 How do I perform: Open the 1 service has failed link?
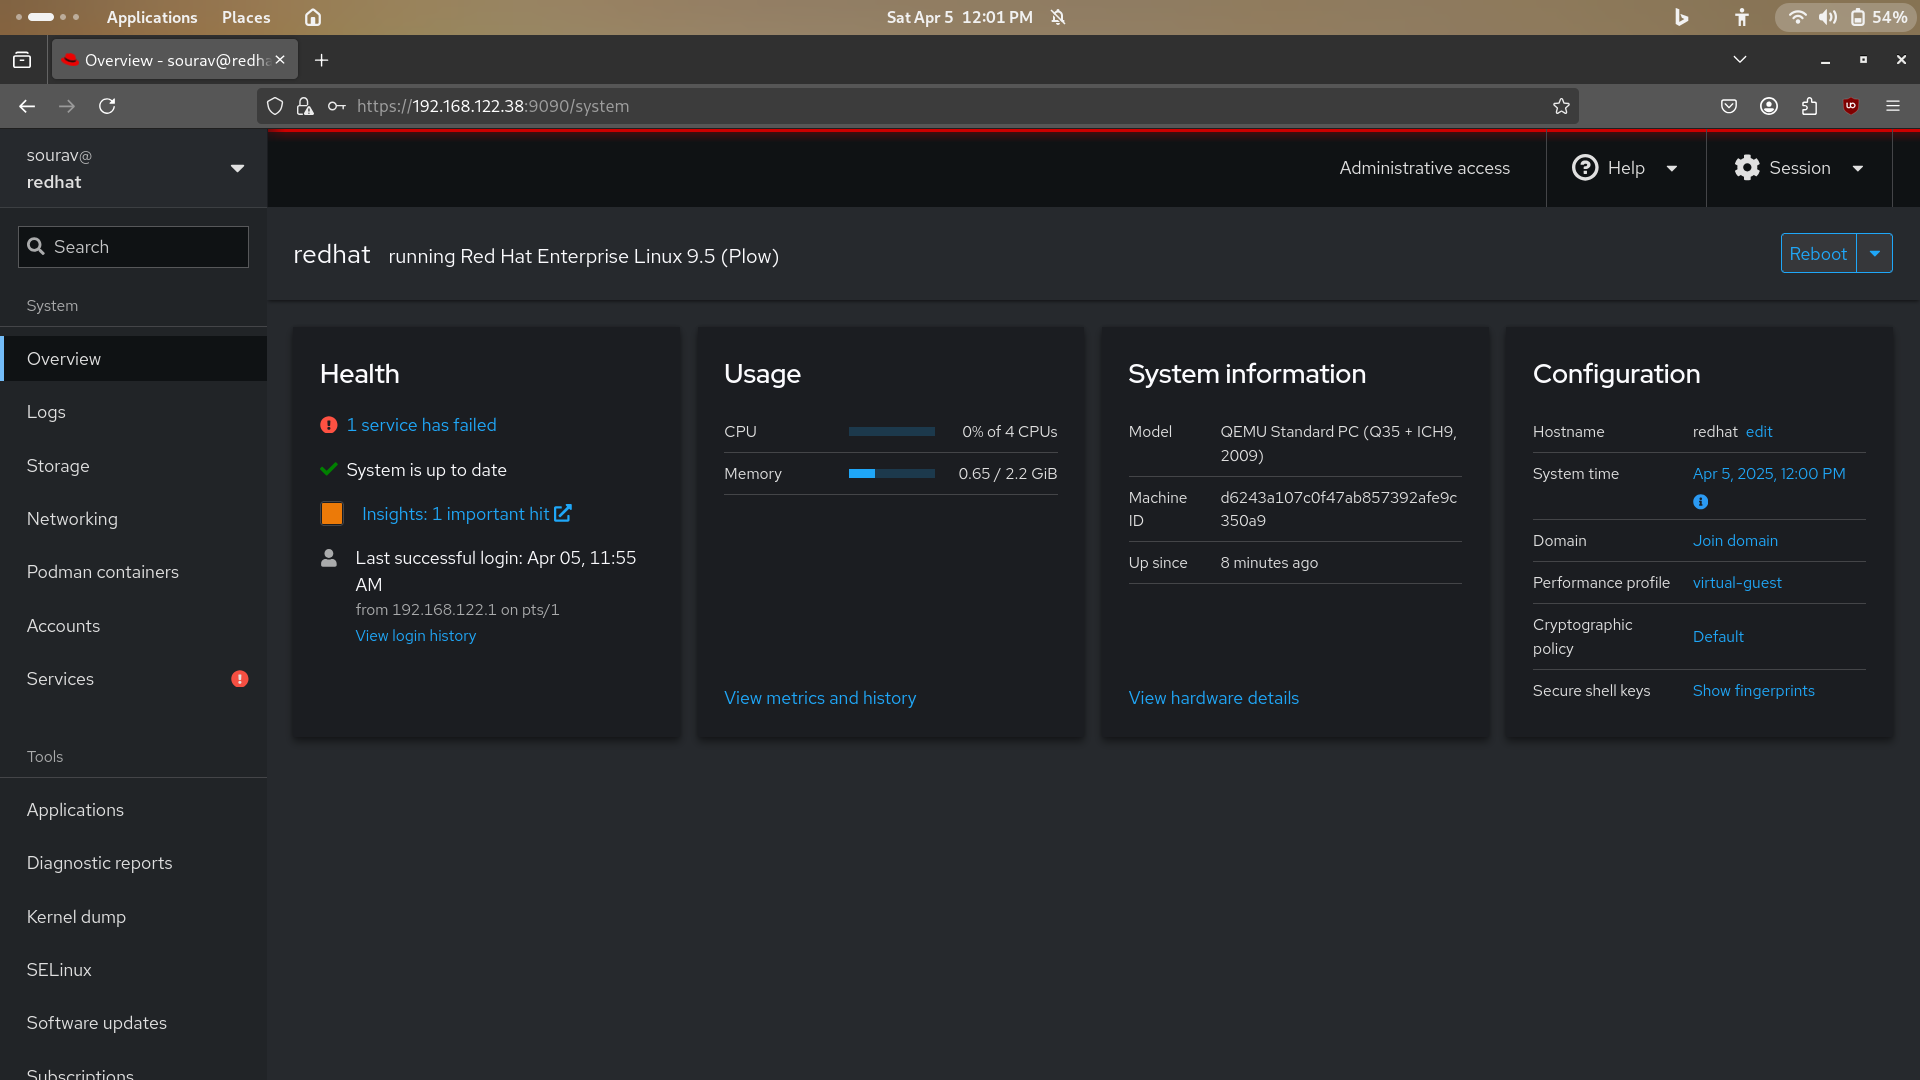tap(421, 425)
